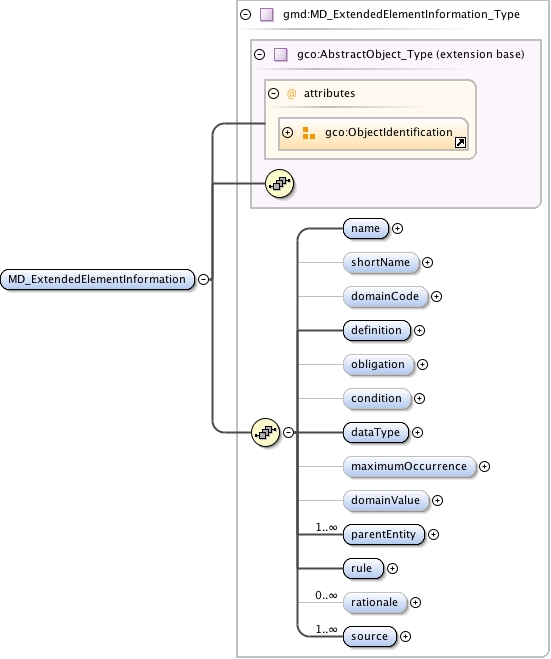The width and height of the screenshot is (551, 659).
Task: Expand the dataType element
Action: (417, 432)
